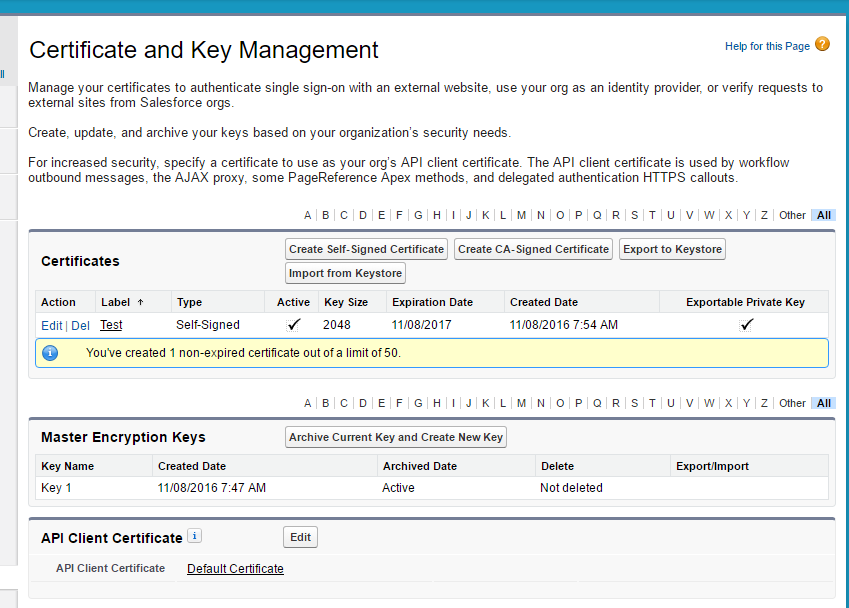Click the Exportable Private Key checkmark
This screenshot has width=849, height=608.
[746, 325]
